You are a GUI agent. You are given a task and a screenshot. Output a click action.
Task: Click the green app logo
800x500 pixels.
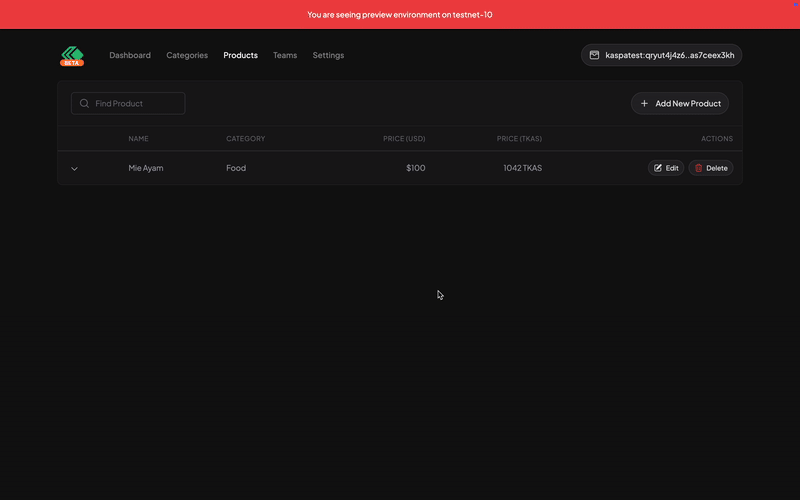click(x=72, y=55)
